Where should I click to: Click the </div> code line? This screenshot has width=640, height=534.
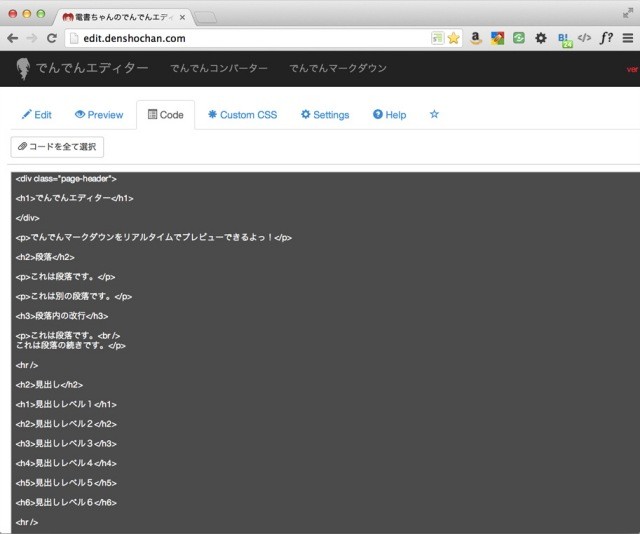(x=27, y=218)
